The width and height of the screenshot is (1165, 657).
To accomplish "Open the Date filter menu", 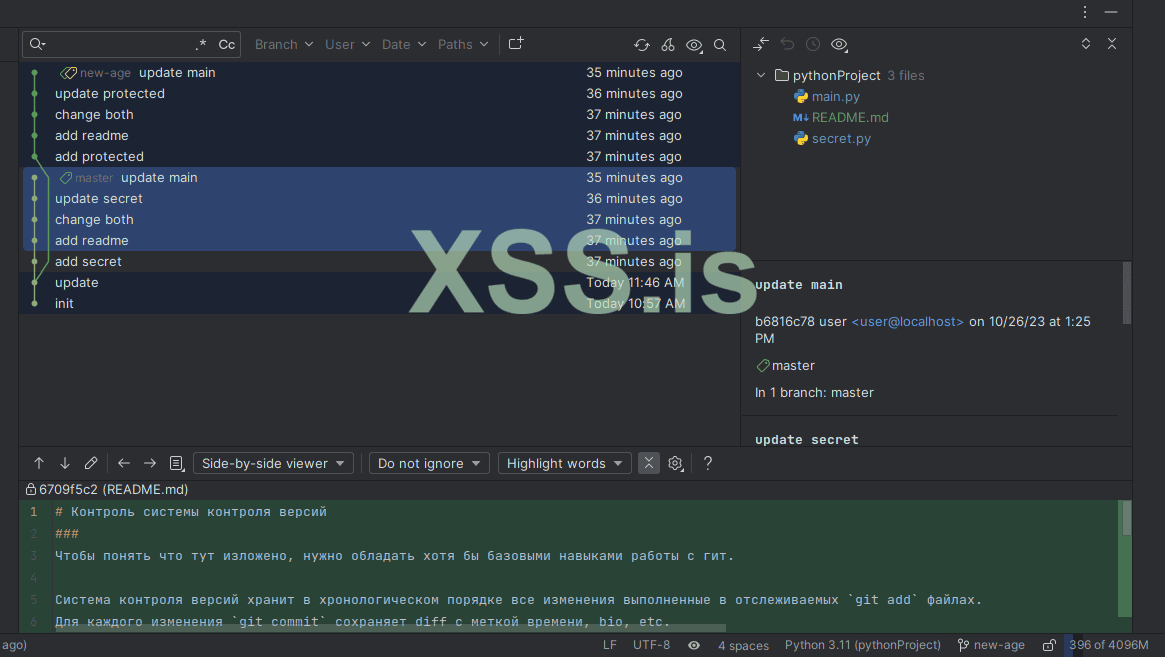I will (402, 44).
